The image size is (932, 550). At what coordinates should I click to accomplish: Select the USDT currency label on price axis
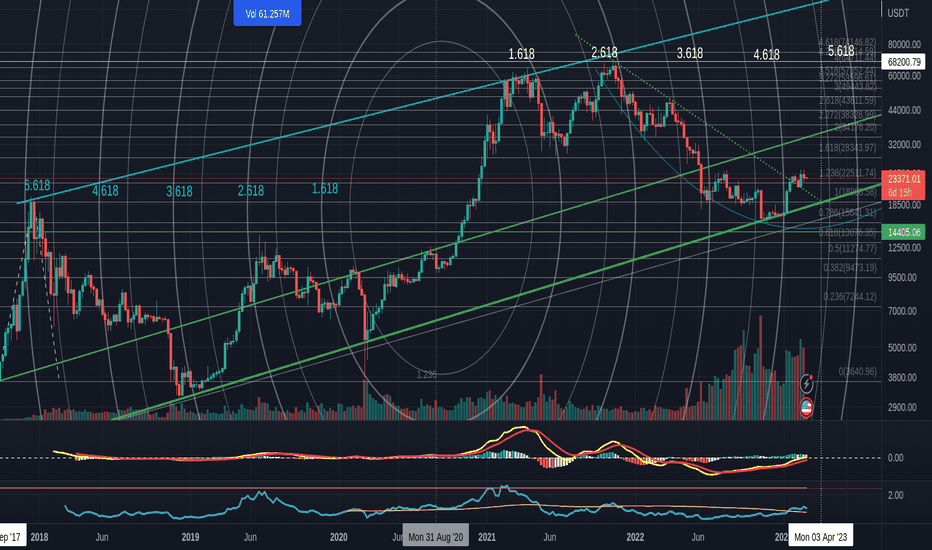(x=898, y=13)
